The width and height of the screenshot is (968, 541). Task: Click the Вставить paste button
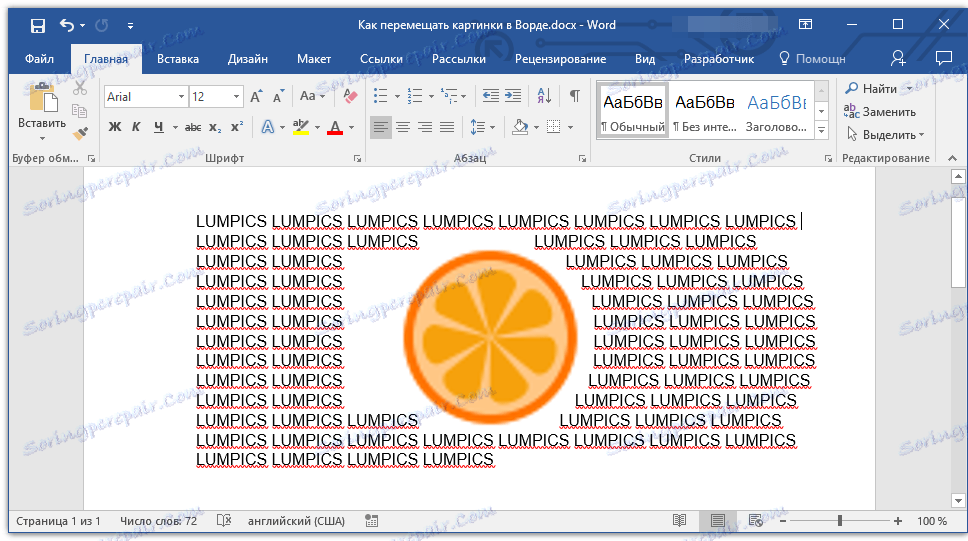pyautogui.click(x=42, y=111)
